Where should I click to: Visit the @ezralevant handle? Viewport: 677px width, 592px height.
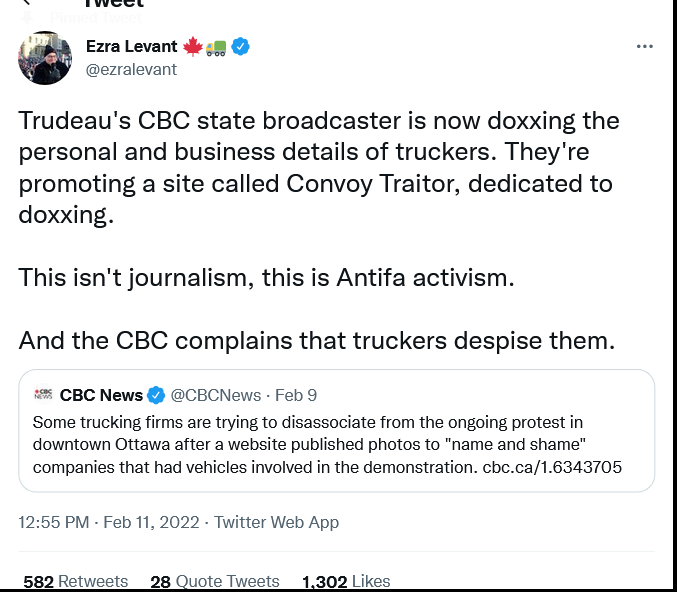pos(131,69)
